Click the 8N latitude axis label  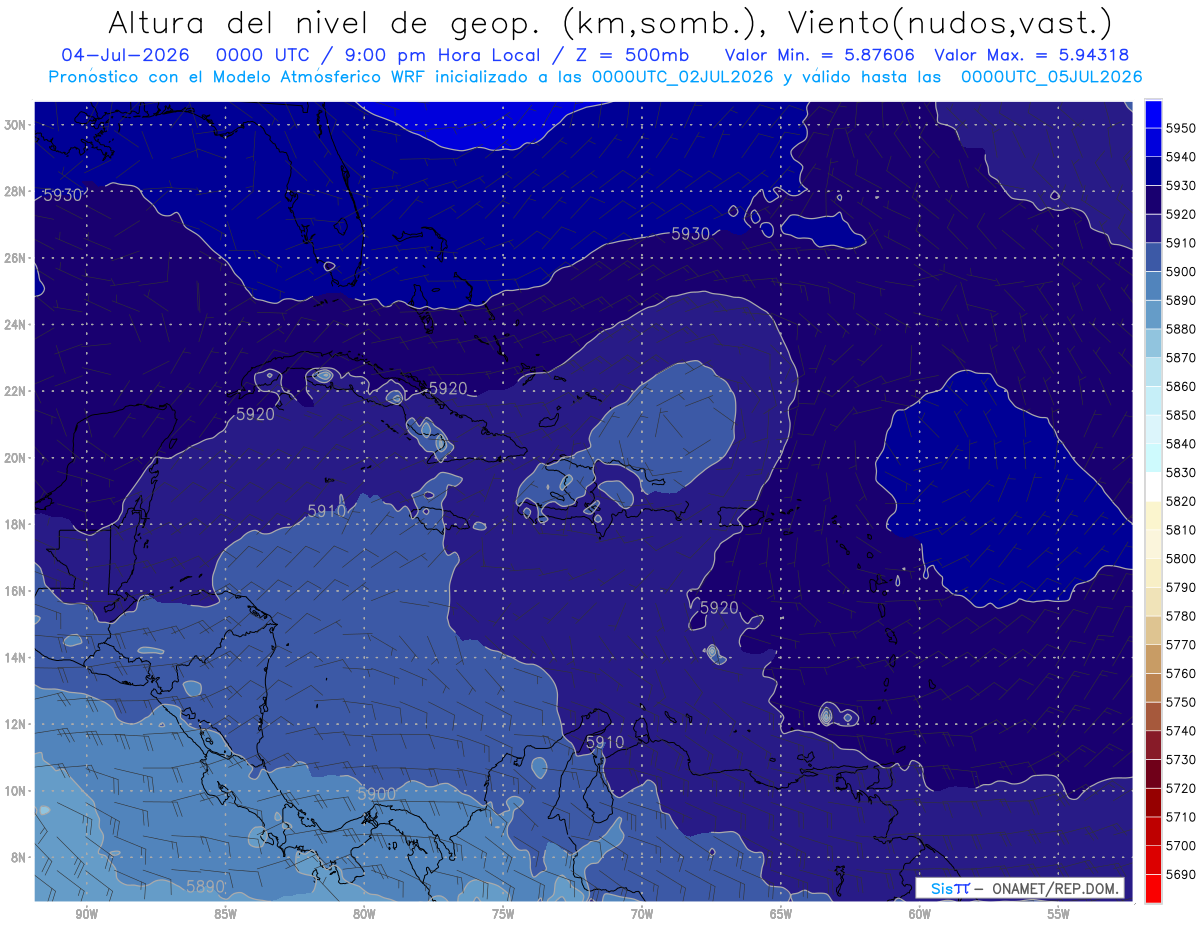click(x=19, y=857)
